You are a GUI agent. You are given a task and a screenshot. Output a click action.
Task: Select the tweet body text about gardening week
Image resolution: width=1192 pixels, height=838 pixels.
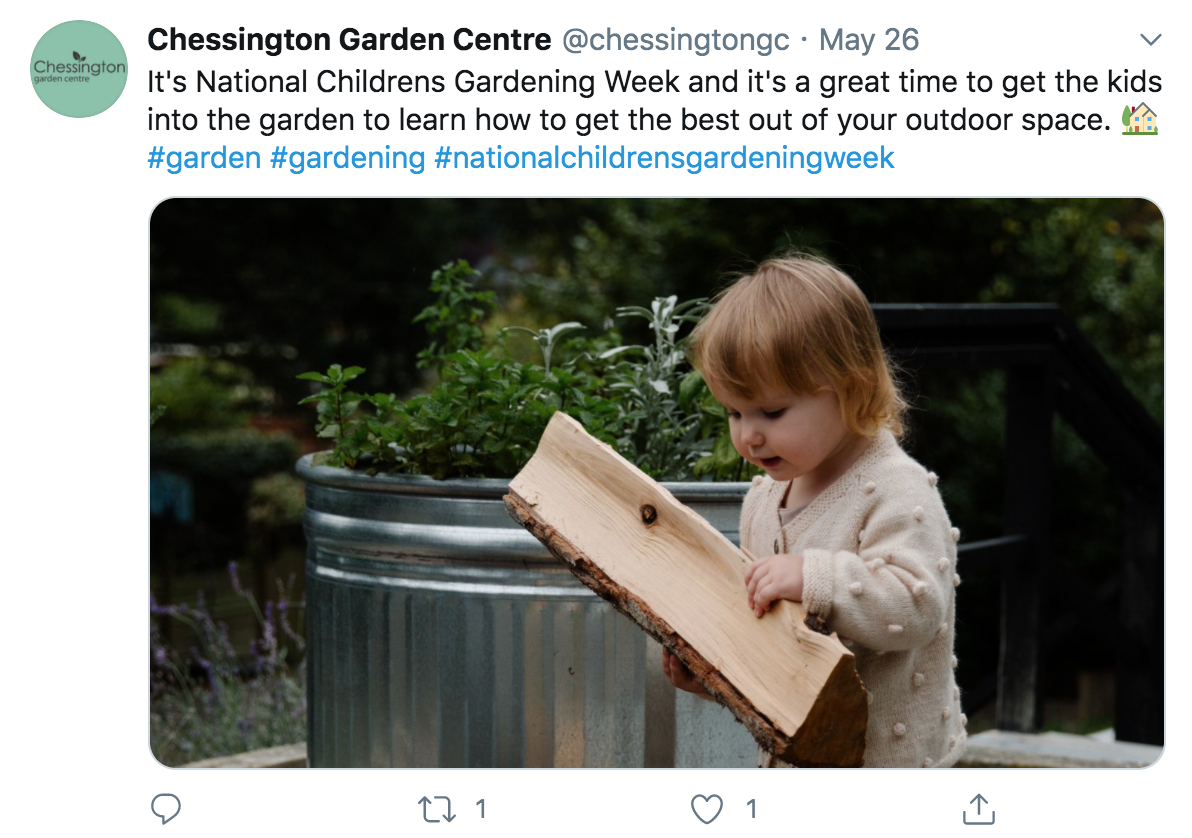(x=655, y=100)
